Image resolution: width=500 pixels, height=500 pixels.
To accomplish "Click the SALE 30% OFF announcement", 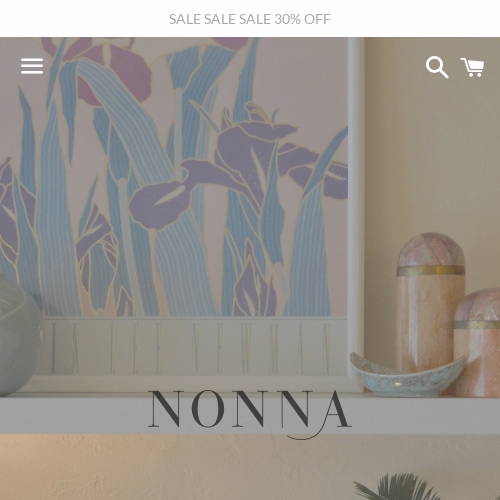I will (x=250, y=19).
